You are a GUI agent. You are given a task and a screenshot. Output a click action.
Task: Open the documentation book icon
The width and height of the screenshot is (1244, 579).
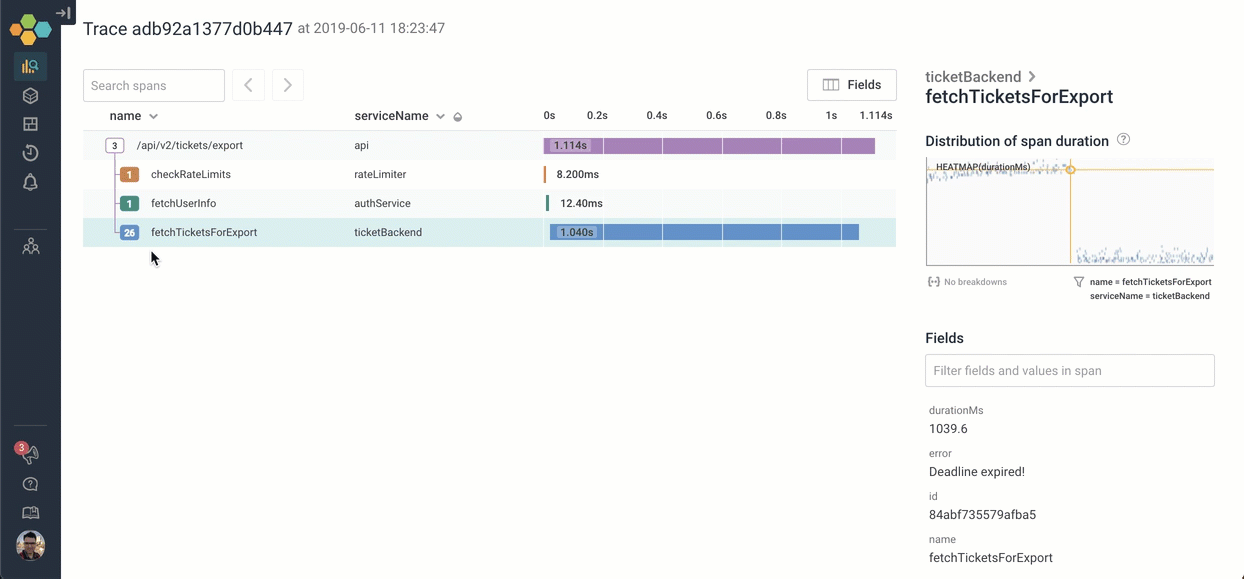[30, 513]
